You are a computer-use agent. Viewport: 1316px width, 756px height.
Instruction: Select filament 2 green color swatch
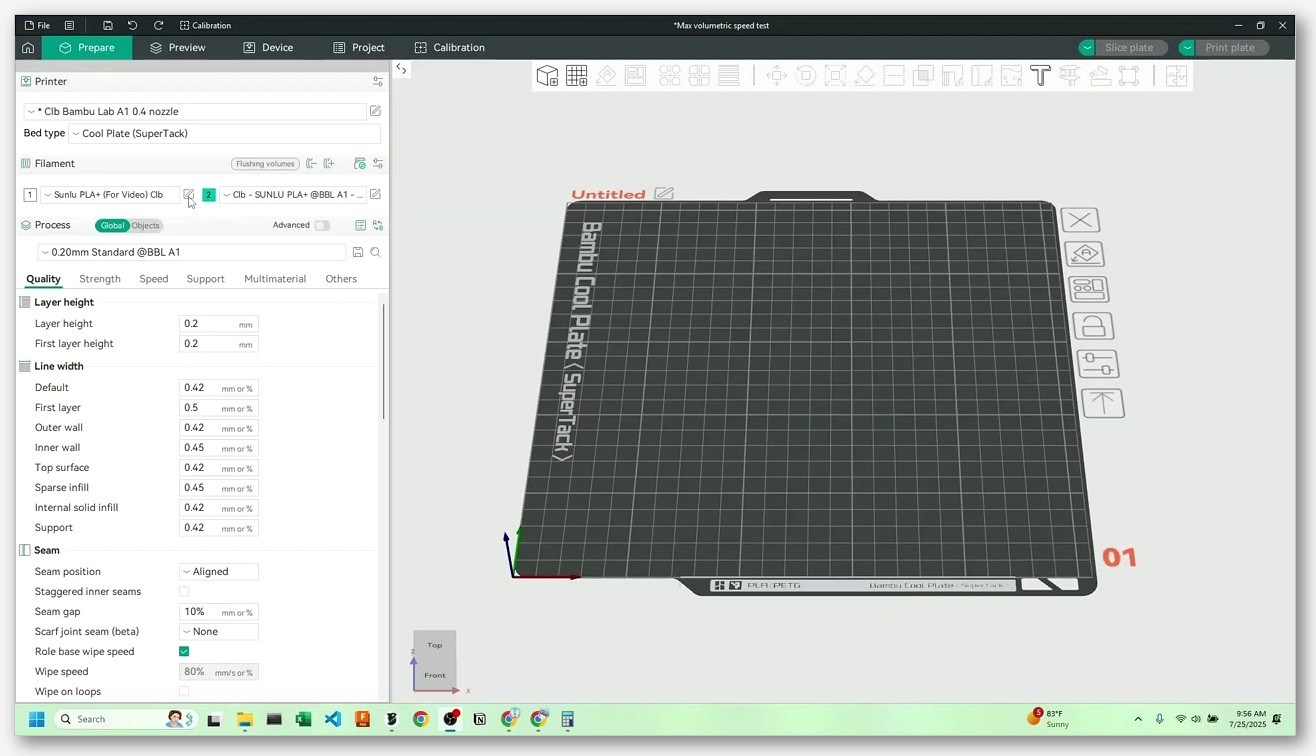coord(208,195)
